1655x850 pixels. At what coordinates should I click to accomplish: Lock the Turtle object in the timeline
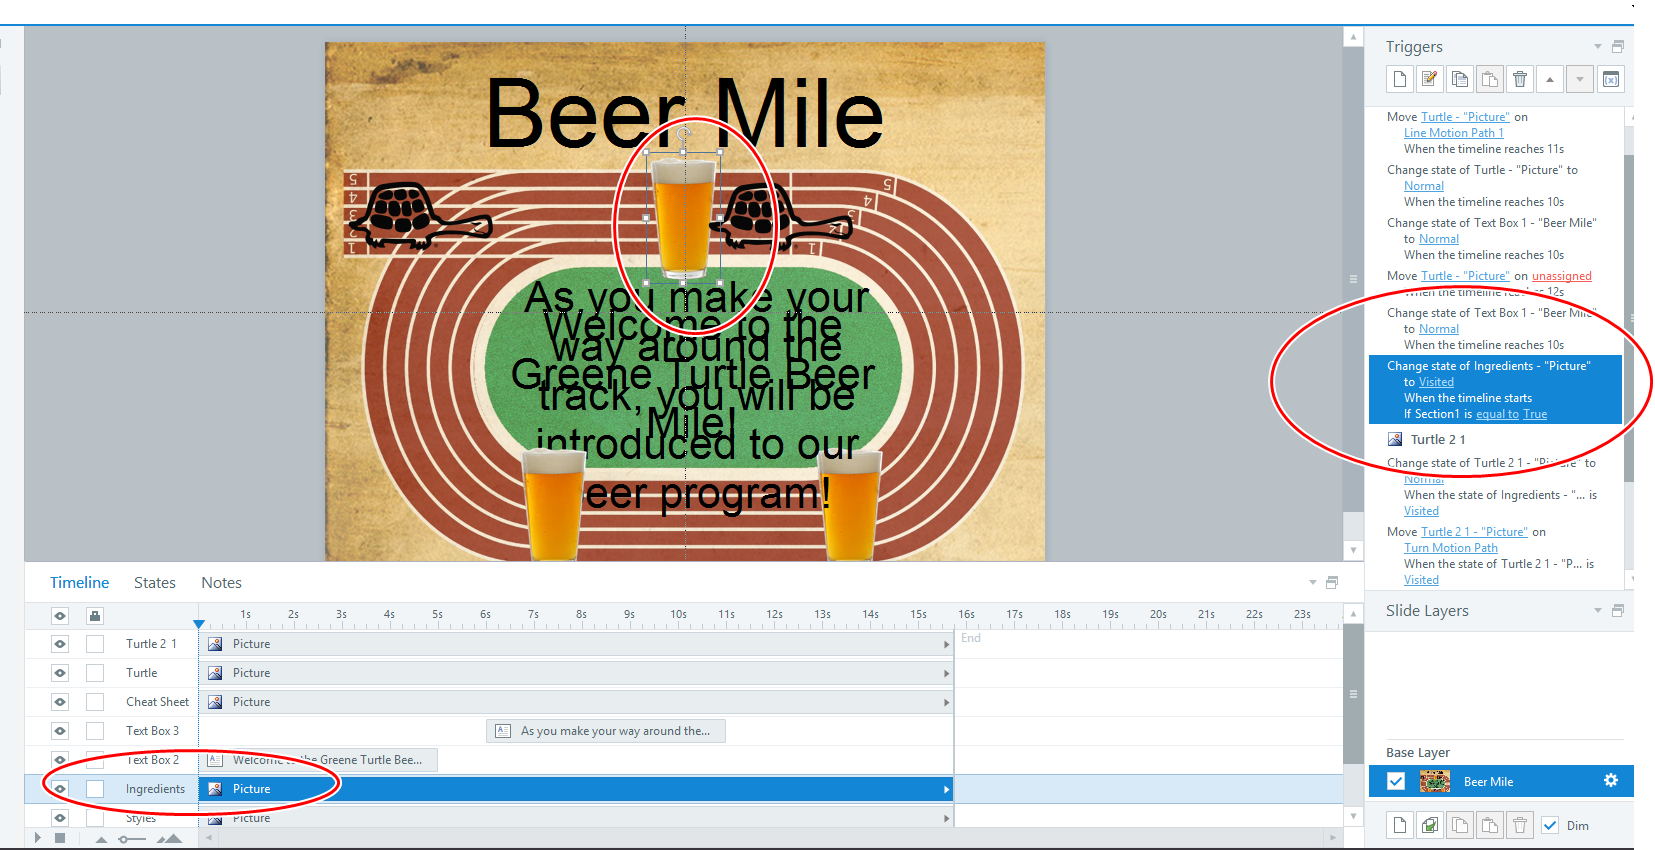tap(95, 673)
